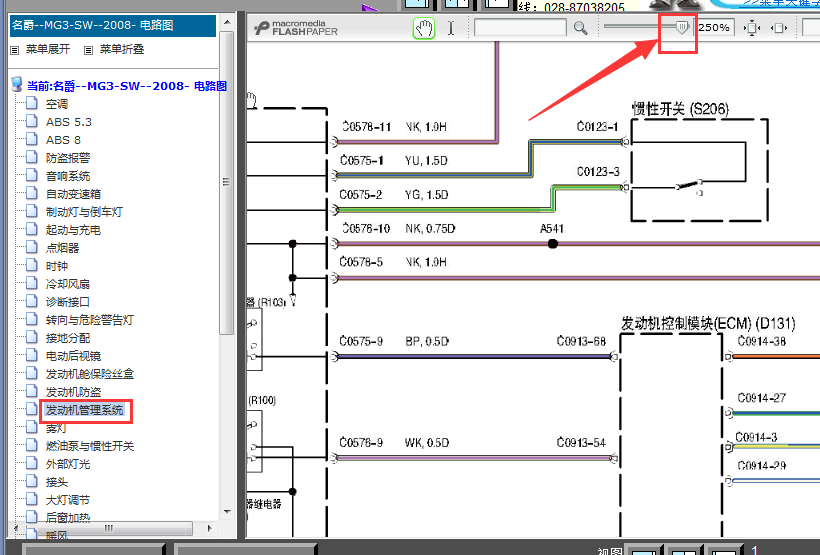Click the page icon beside 冷却风扇
820x555 pixels.
32,282
